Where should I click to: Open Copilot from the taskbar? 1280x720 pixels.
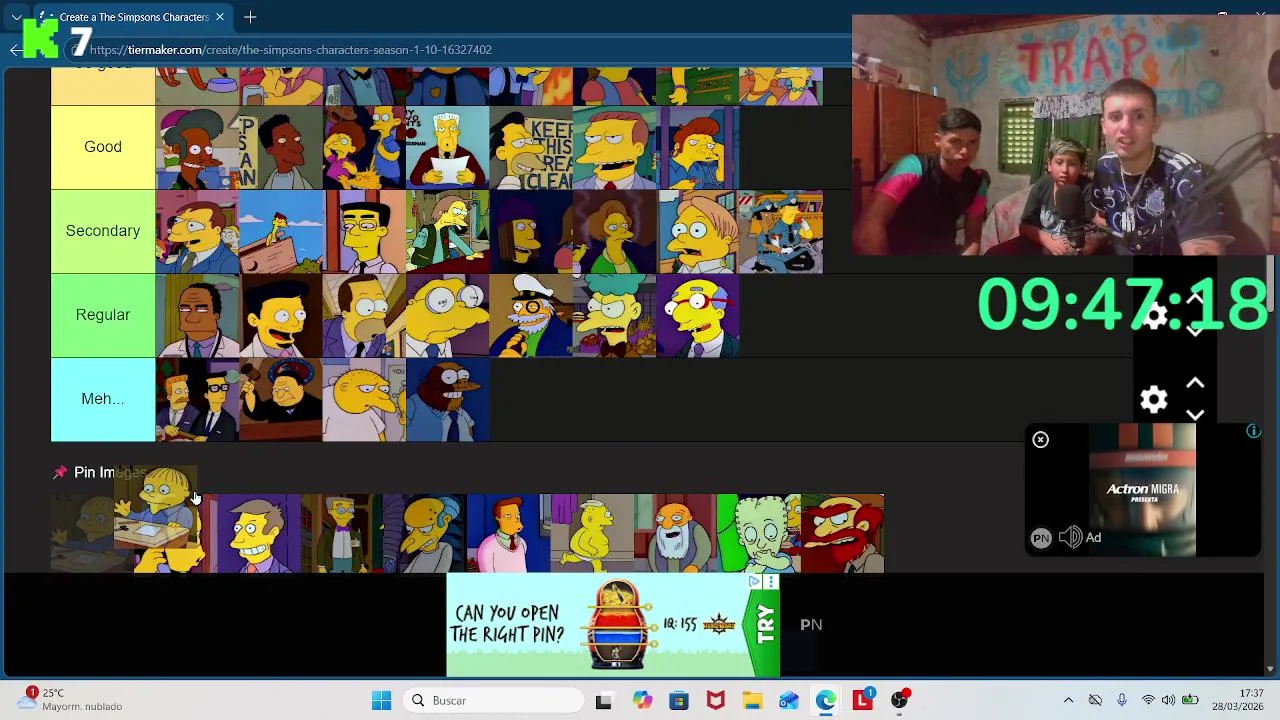pyautogui.click(x=641, y=701)
